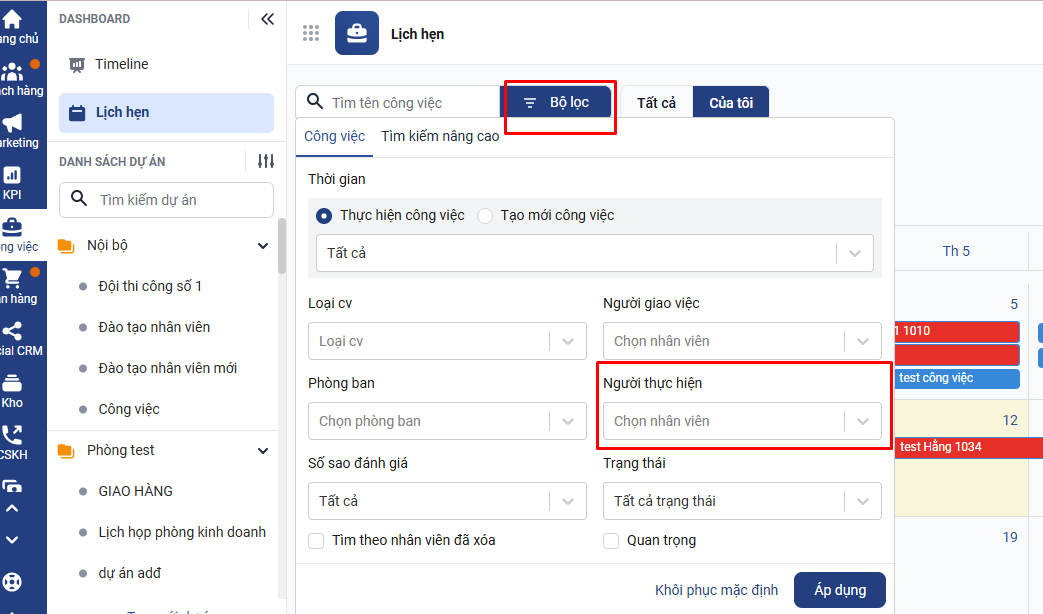Viewport: 1043px width, 614px height.
Task: Open the Marketing megaphone icon
Action: point(12,124)
